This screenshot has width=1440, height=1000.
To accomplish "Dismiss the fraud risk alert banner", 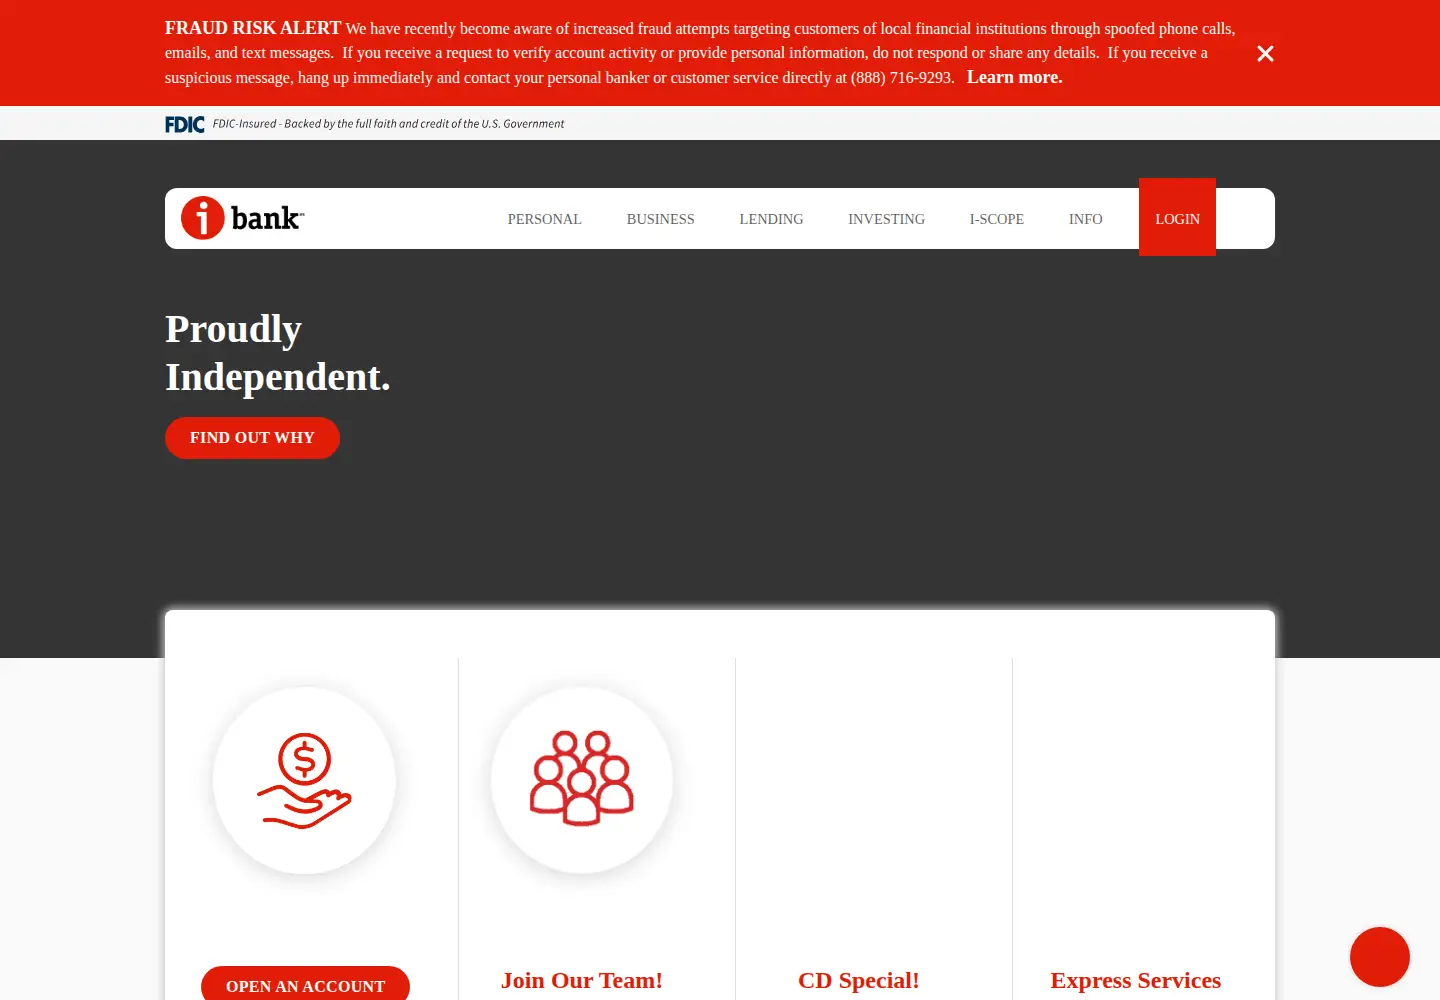I will point(1265,54).
